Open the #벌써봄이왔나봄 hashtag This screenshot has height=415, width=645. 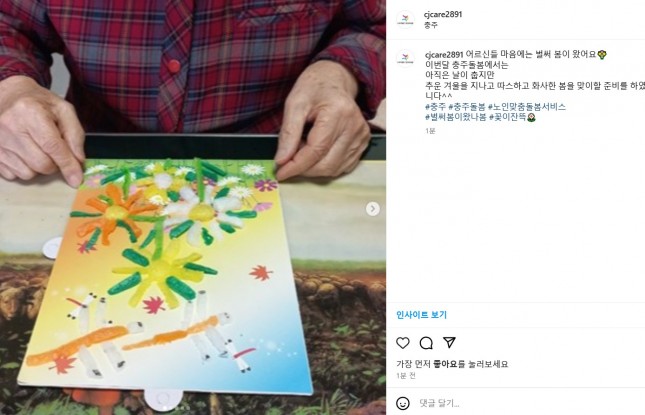click(x=456, y=117)
